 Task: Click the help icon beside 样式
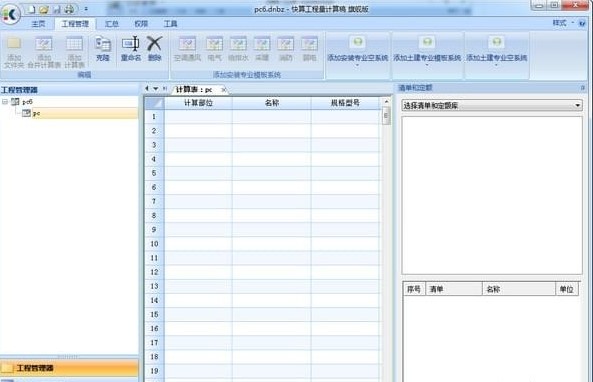(x=582, y=23)
